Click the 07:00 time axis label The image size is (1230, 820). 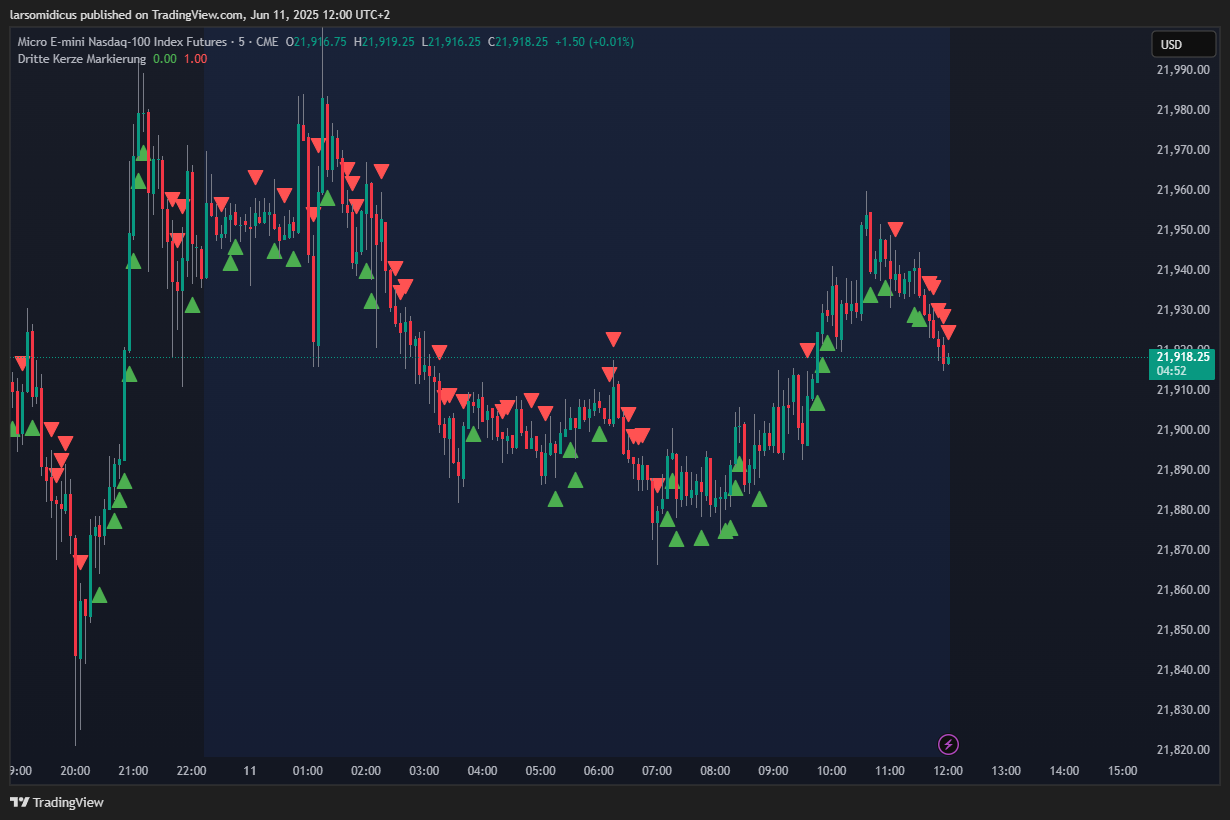coord(657,771)
